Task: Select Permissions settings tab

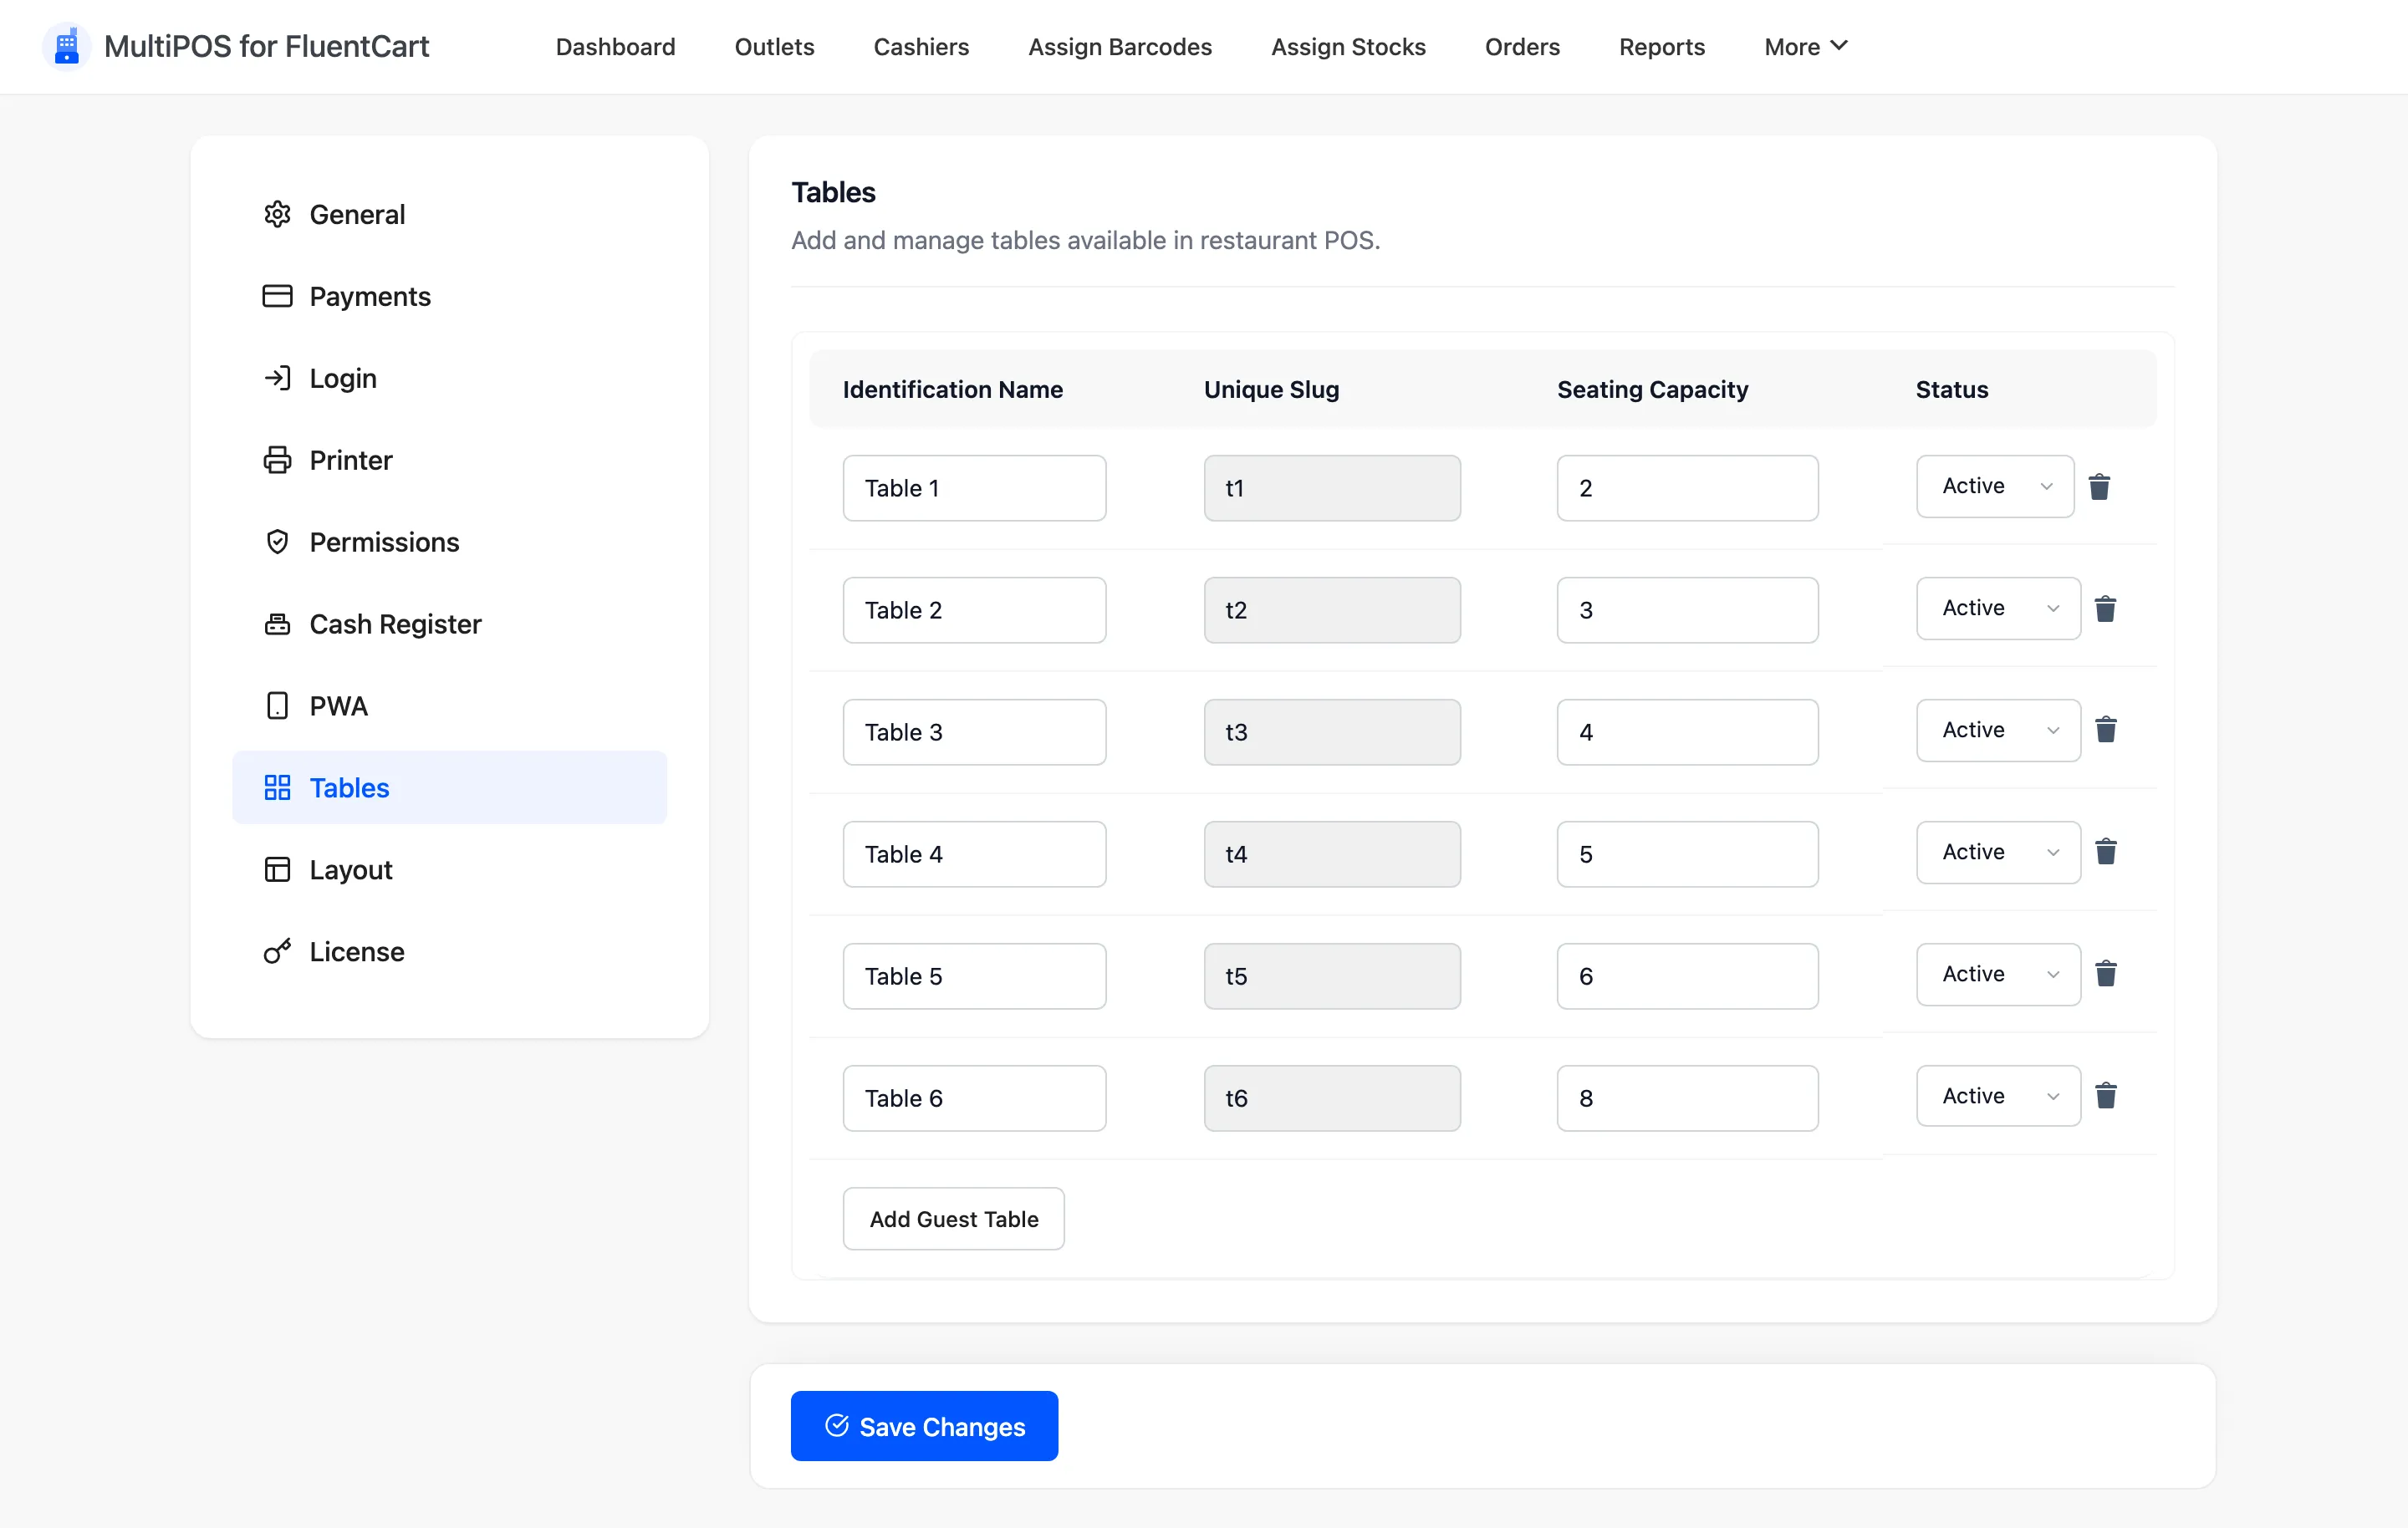Action: click(x=449, y=542)
